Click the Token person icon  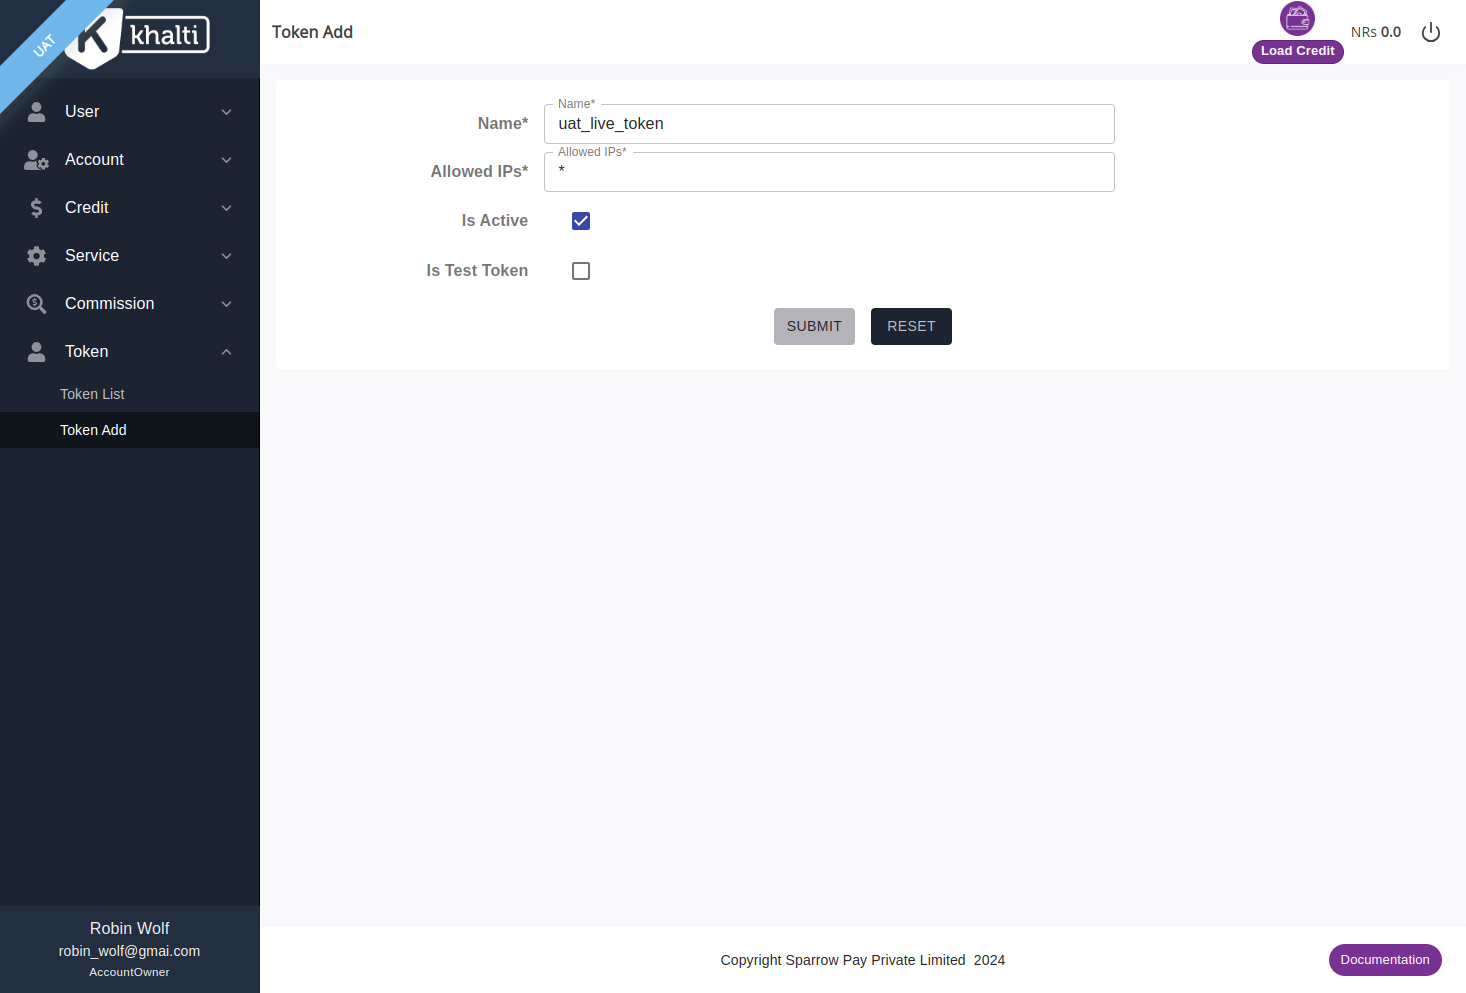[36, 352]
